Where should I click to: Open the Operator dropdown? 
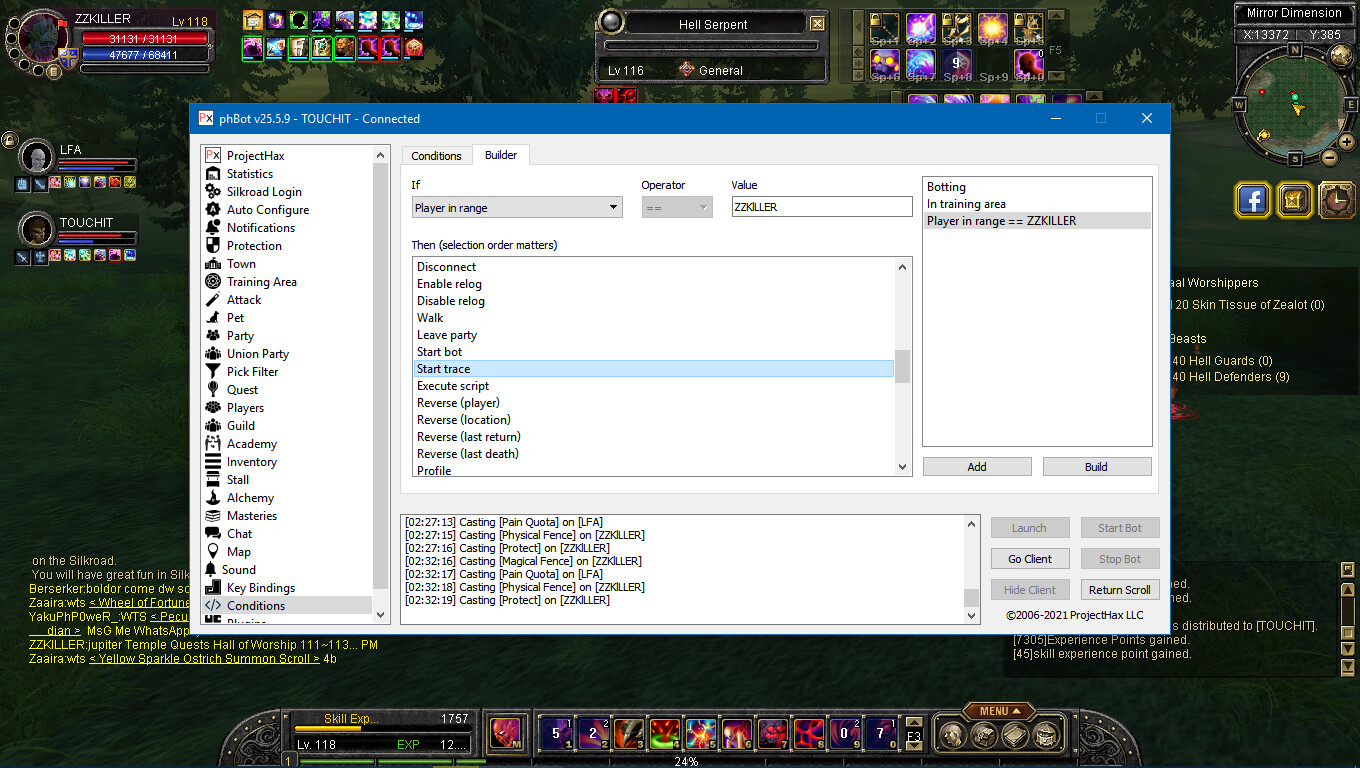[x=676, y=207]
